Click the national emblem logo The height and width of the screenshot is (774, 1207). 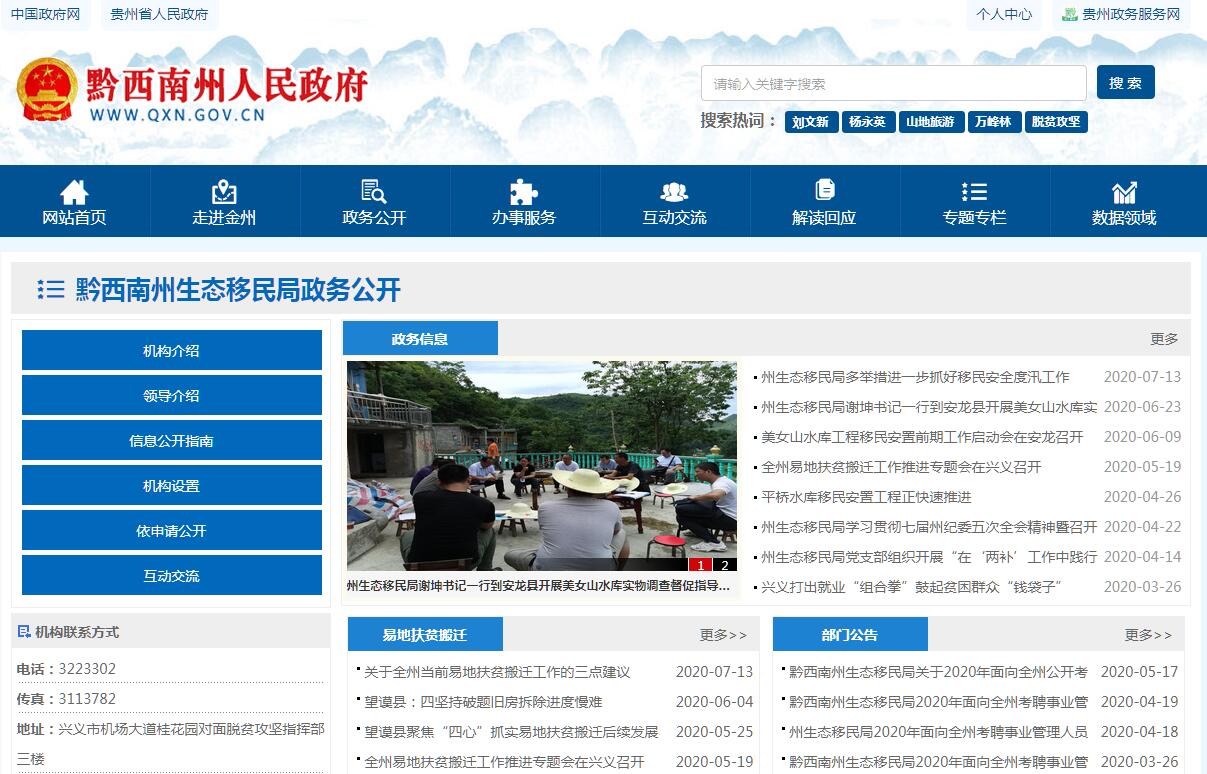(x=47, y=90)
